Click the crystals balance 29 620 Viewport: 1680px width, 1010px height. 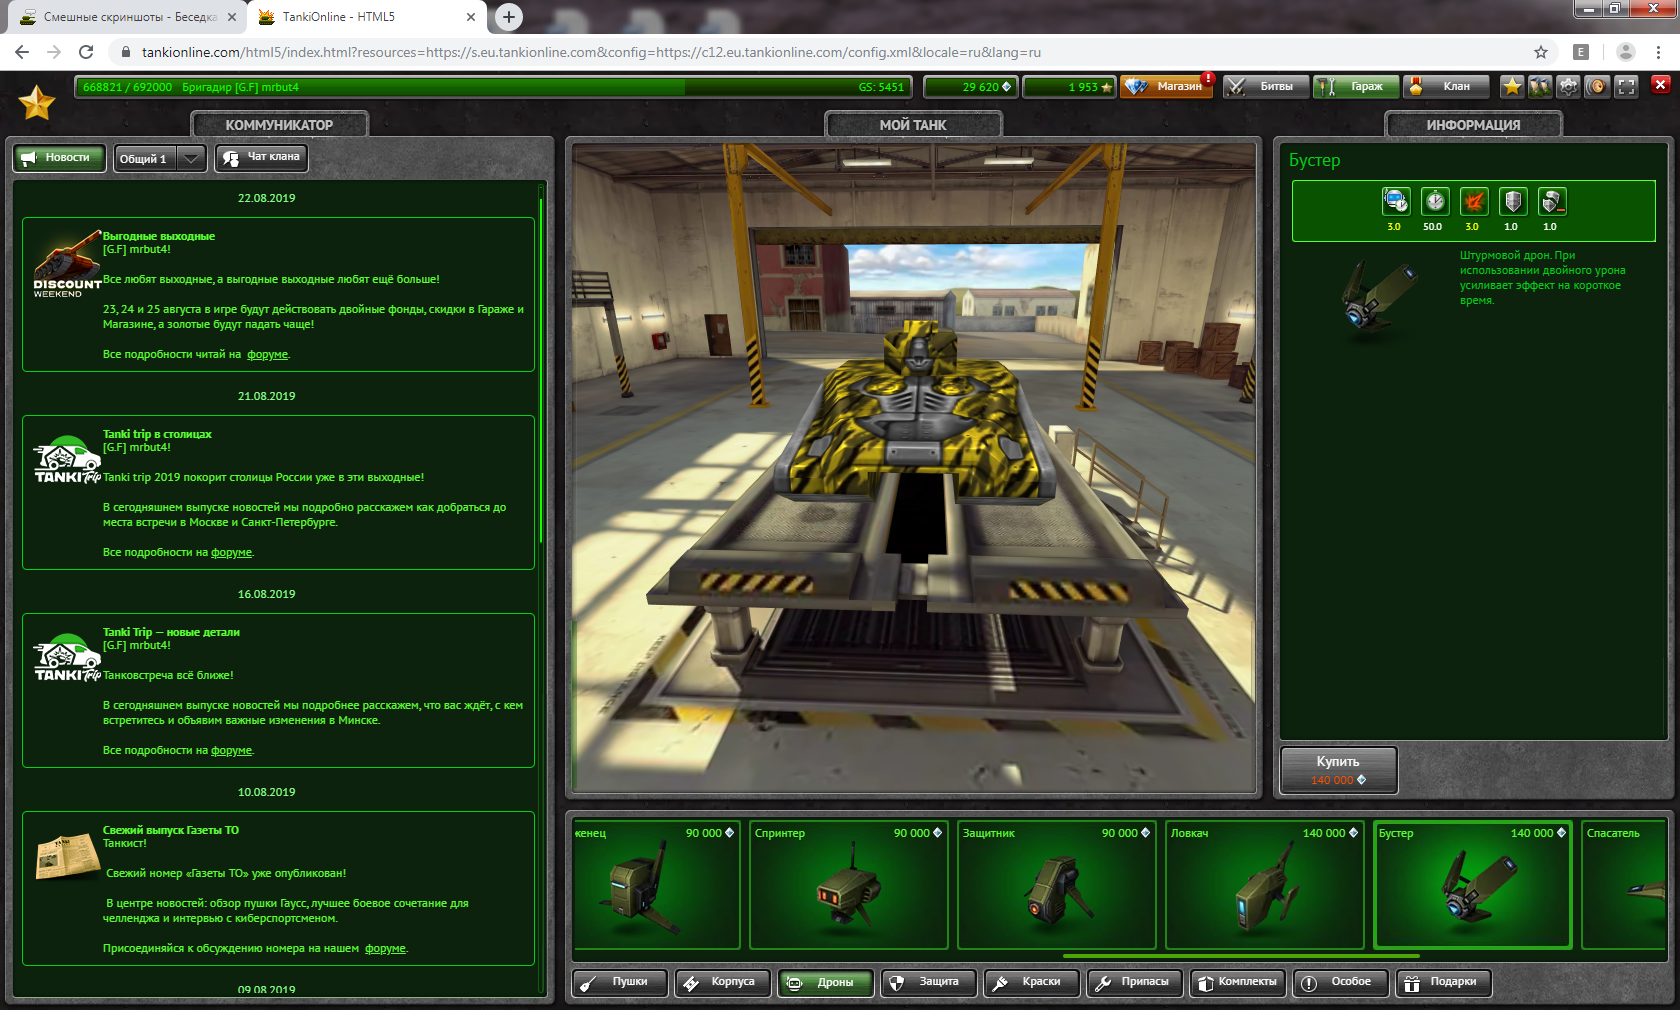tap(969, 87)
